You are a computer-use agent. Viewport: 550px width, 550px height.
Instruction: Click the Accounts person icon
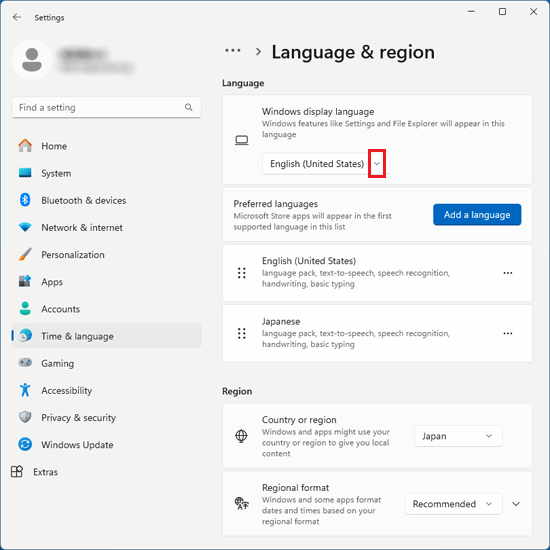point(25,309)
